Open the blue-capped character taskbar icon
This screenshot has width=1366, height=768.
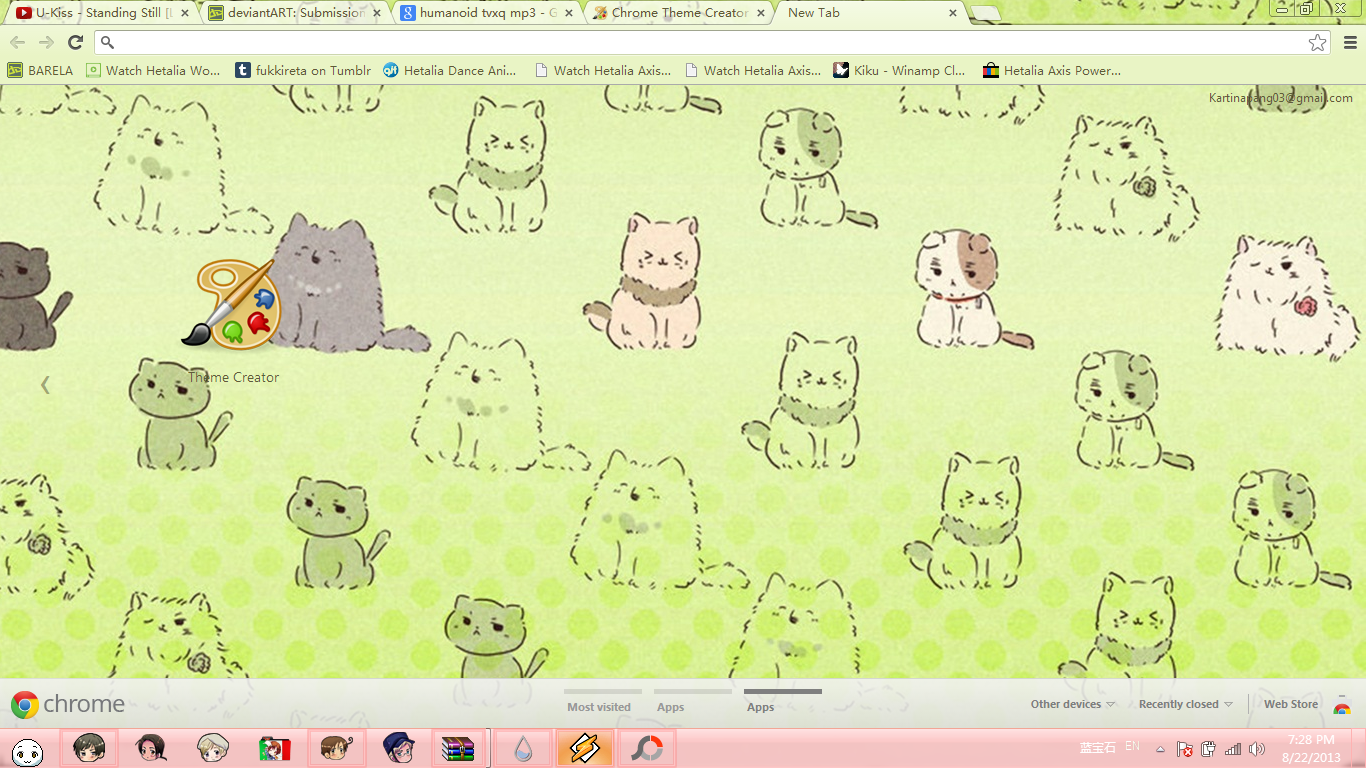tap(398, 748)
